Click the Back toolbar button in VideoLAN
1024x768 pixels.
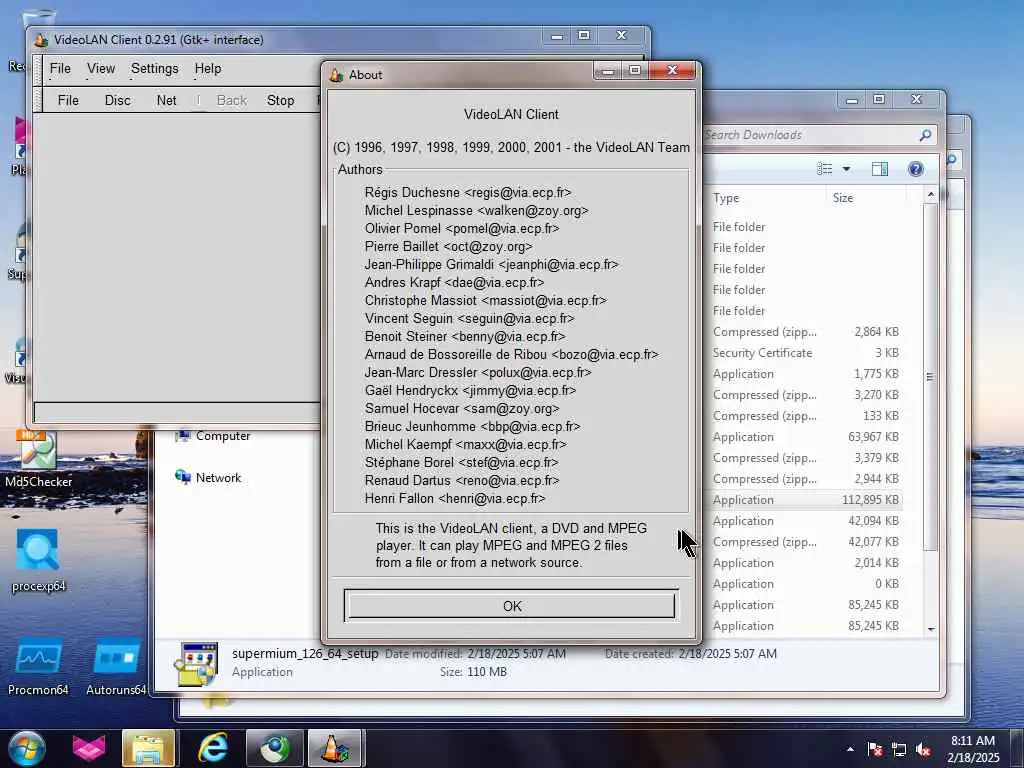pyautogui.click(x=232, y=101)
